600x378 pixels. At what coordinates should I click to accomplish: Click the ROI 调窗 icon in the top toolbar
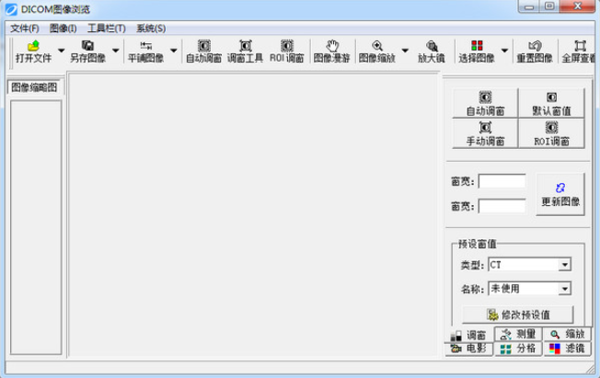coord(287,51)
